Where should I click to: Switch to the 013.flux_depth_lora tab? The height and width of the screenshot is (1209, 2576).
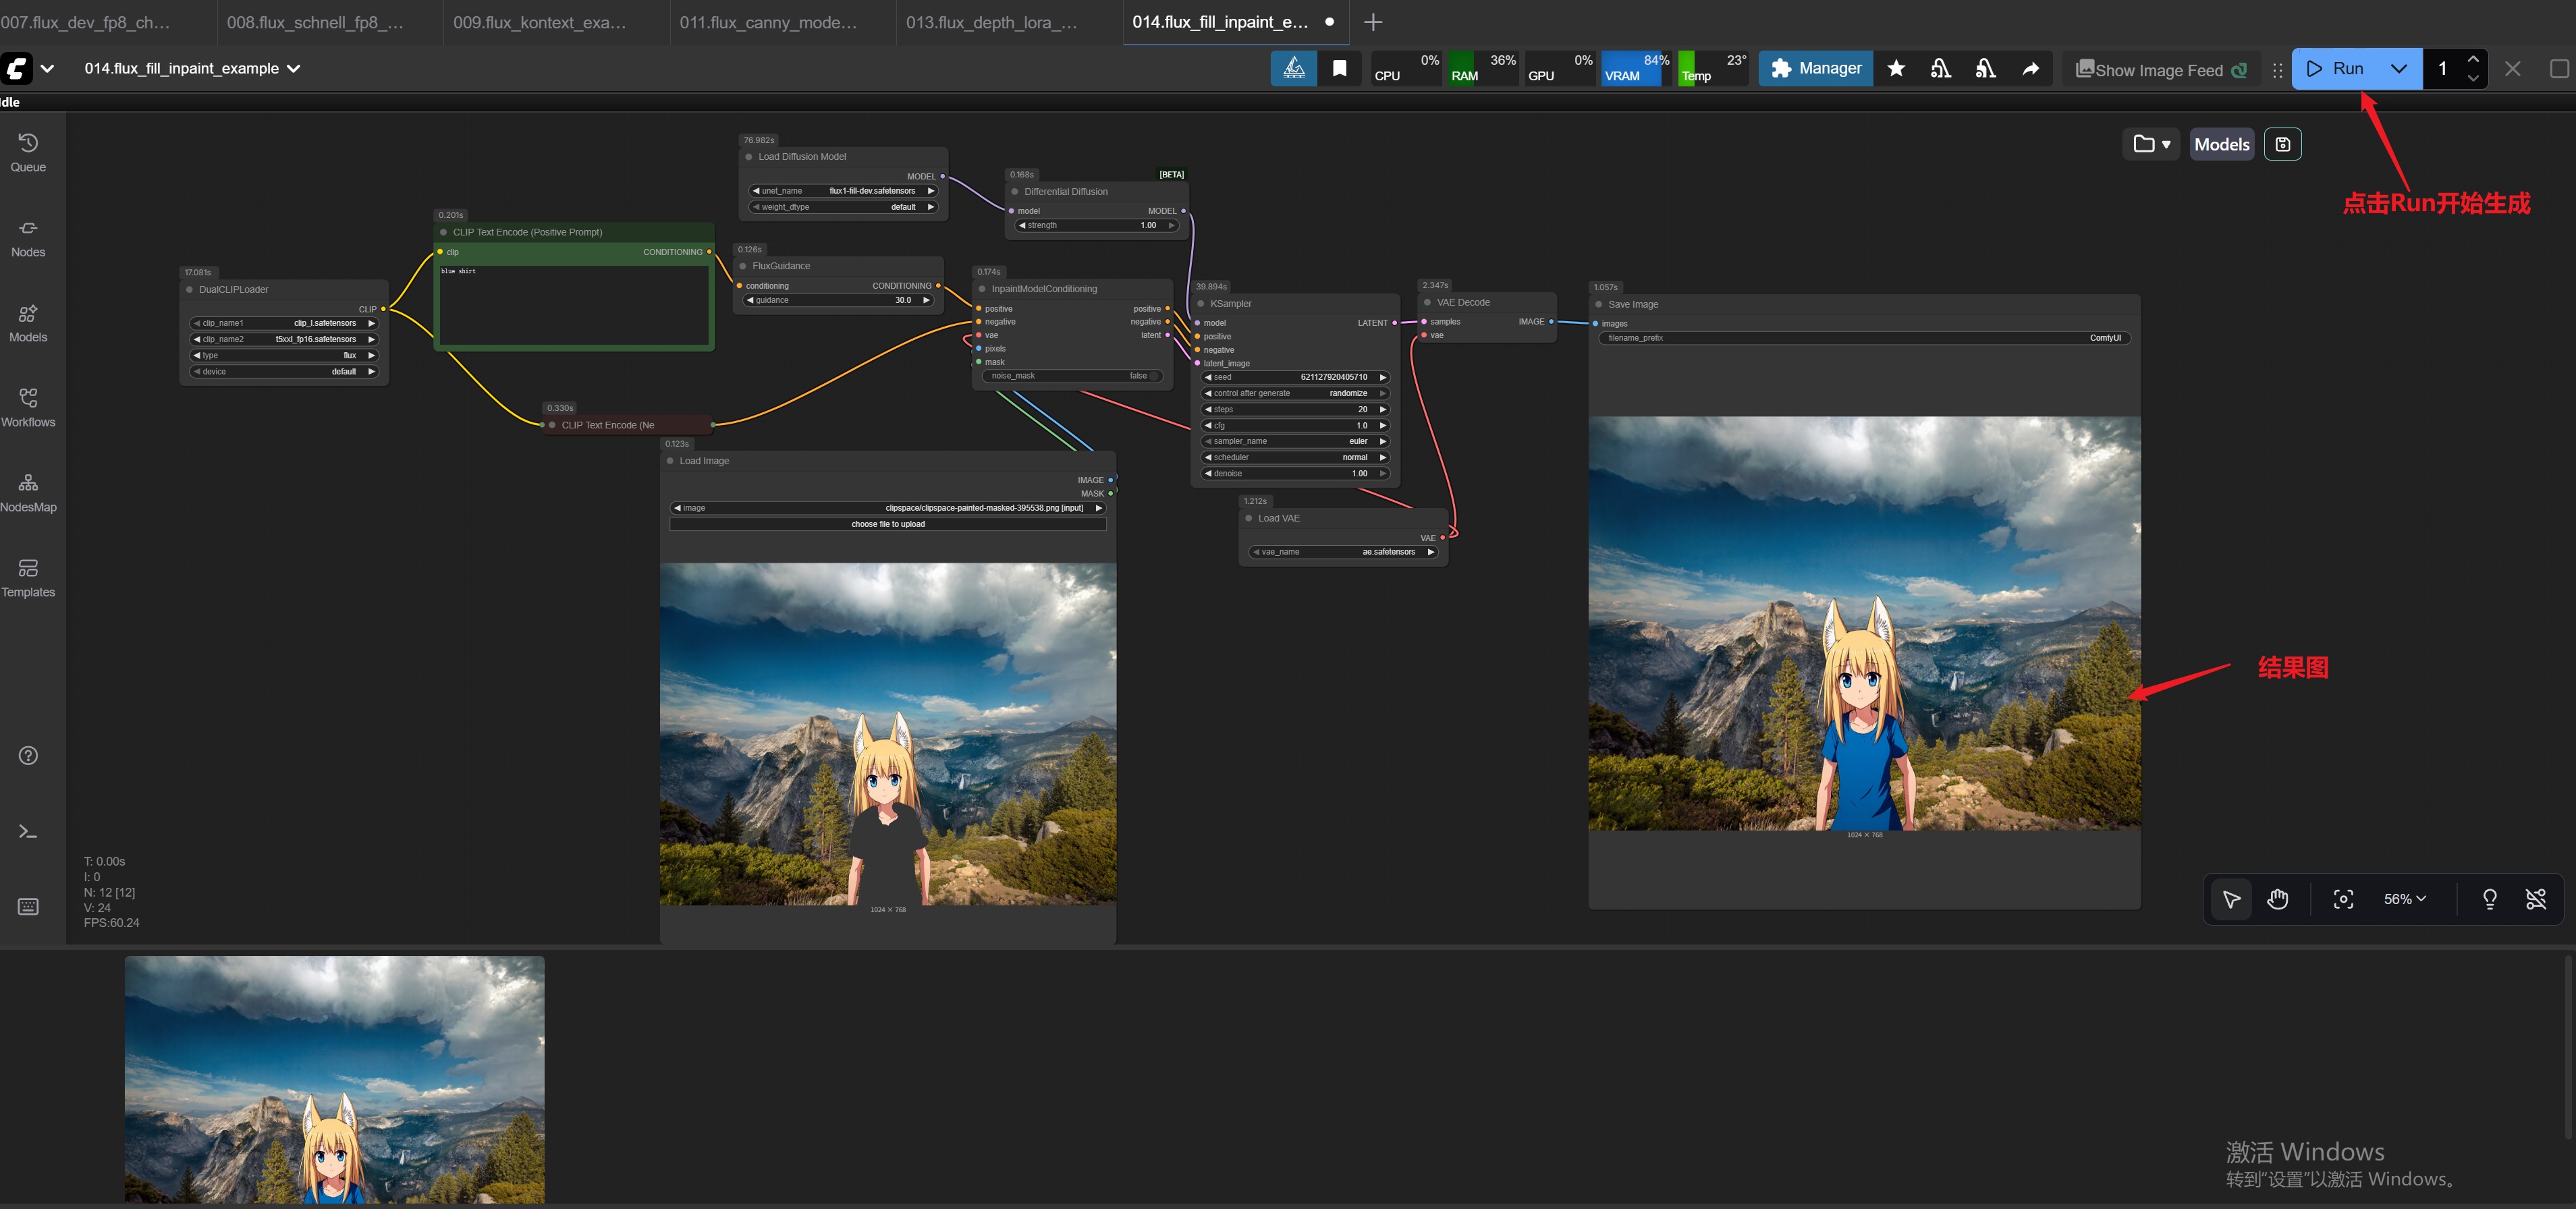(x=991, y=22)
